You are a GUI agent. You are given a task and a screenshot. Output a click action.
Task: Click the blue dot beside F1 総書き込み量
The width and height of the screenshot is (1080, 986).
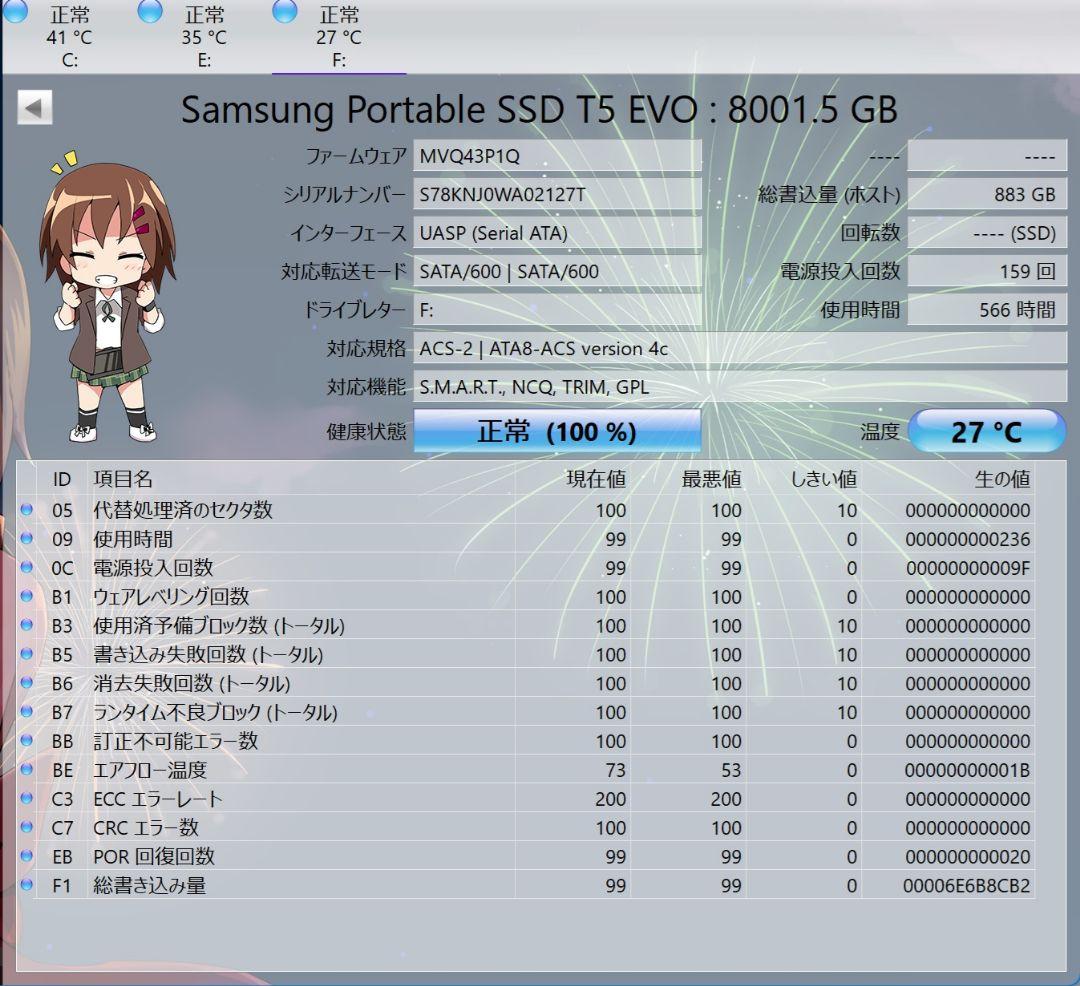[28, 885]
